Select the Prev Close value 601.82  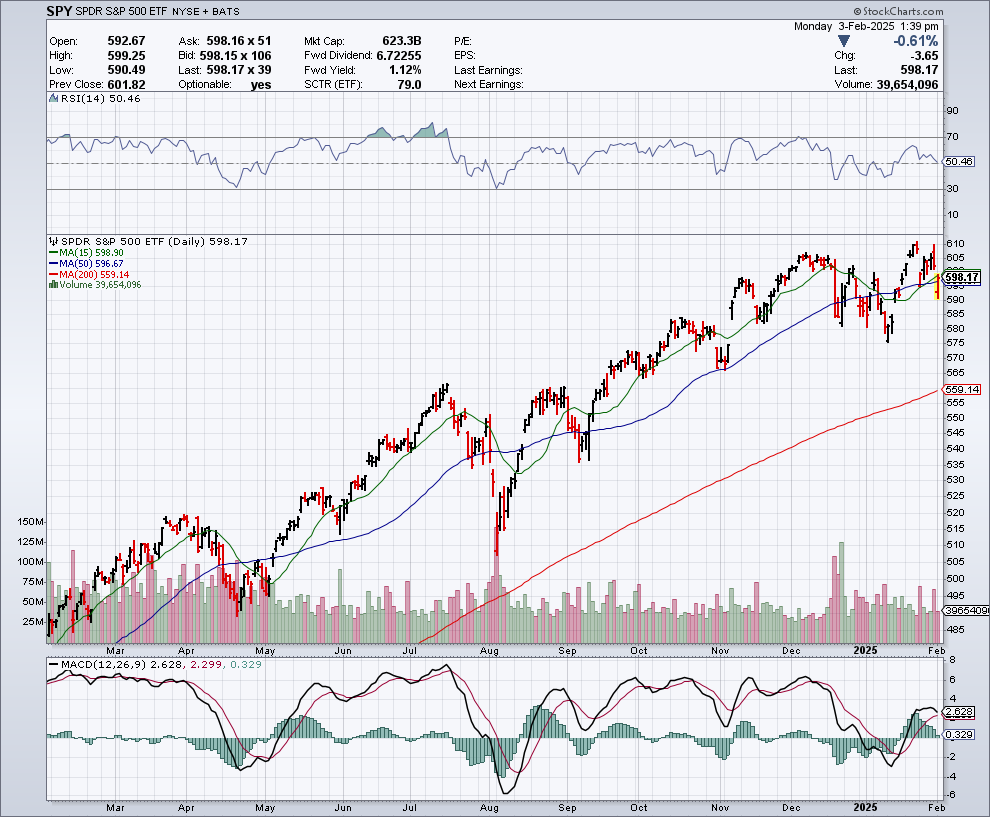[126, 84]
